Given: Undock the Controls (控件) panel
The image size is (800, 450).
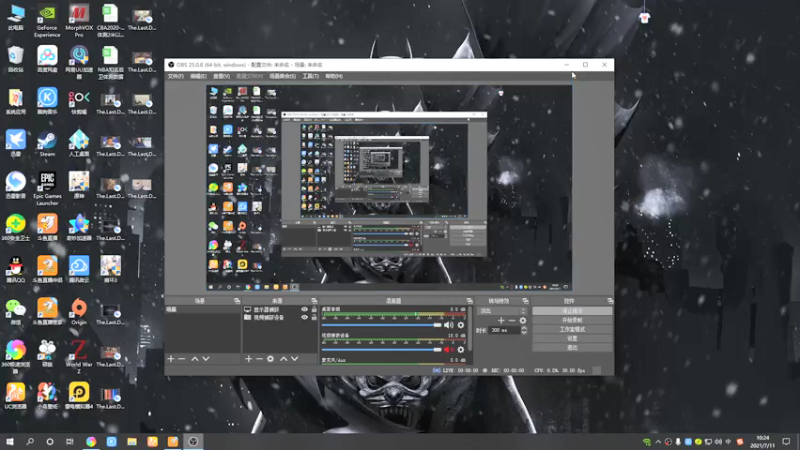Looking at the screenshot, I should (610, 301).
